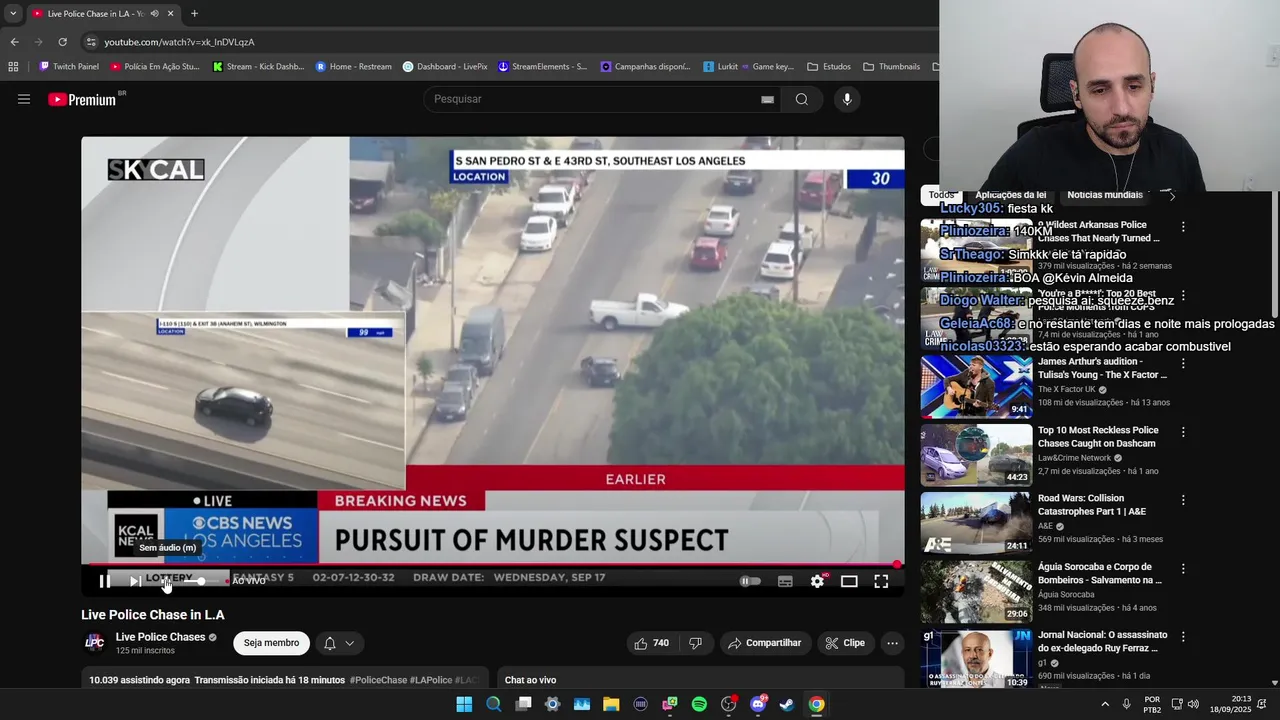1280x720 pixels.
Task: Toggle subtitles in the player
Action: point(785,581)
